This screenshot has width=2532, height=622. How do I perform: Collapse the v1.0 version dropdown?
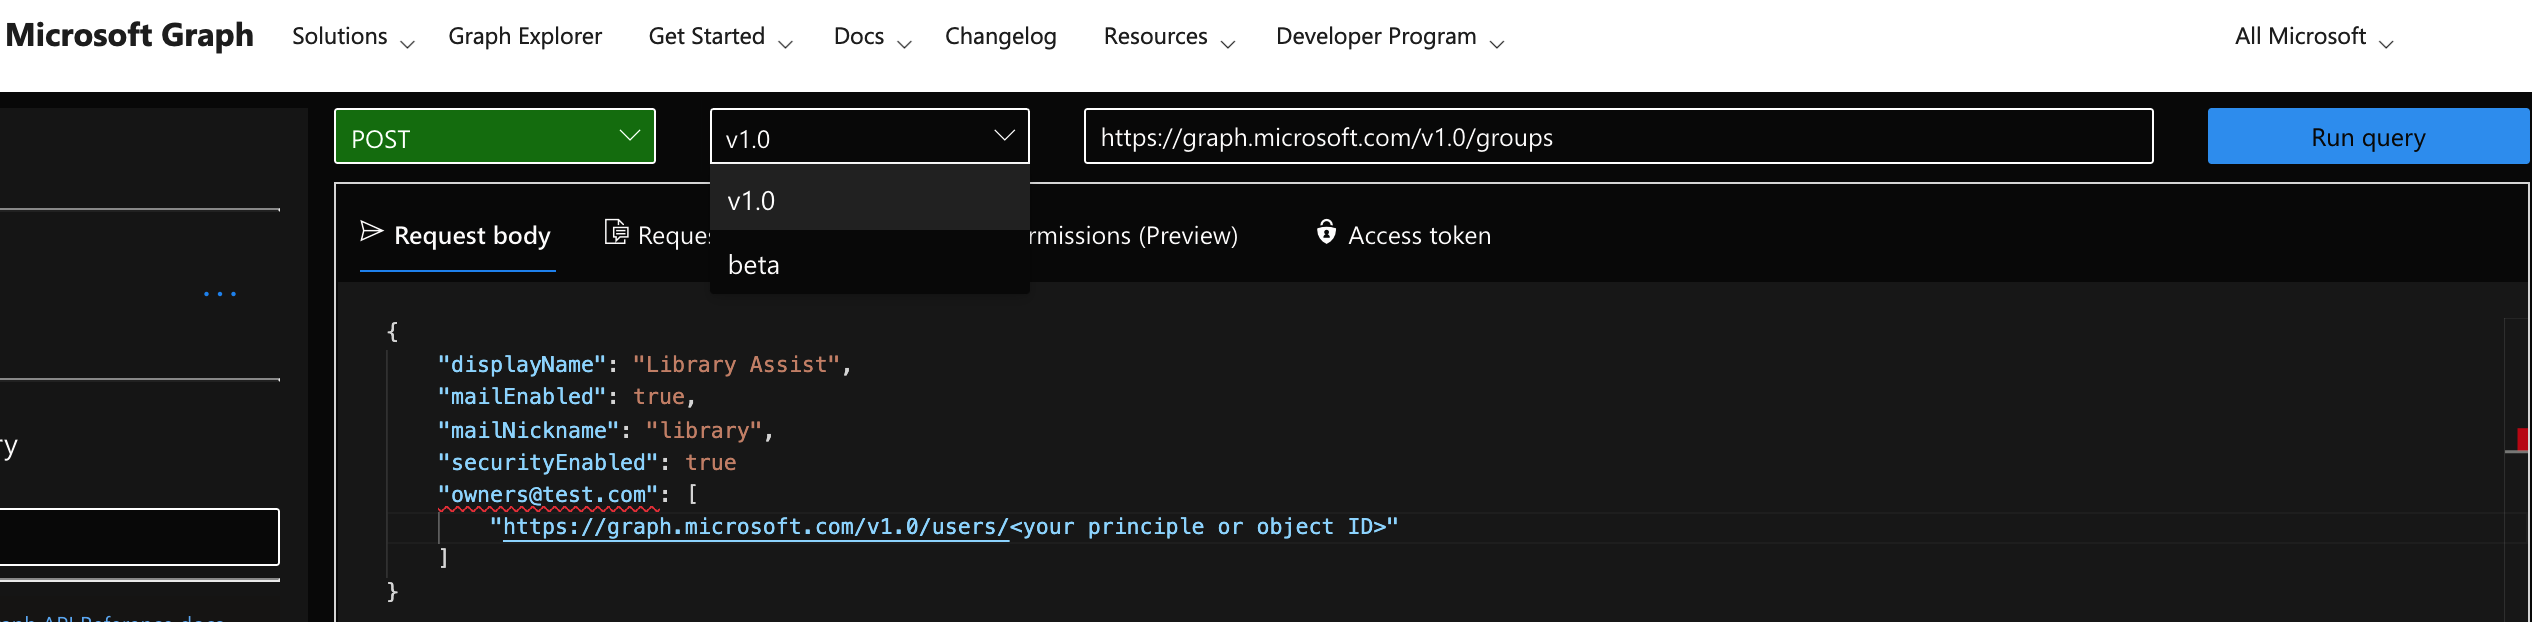[x=868, y=137]
